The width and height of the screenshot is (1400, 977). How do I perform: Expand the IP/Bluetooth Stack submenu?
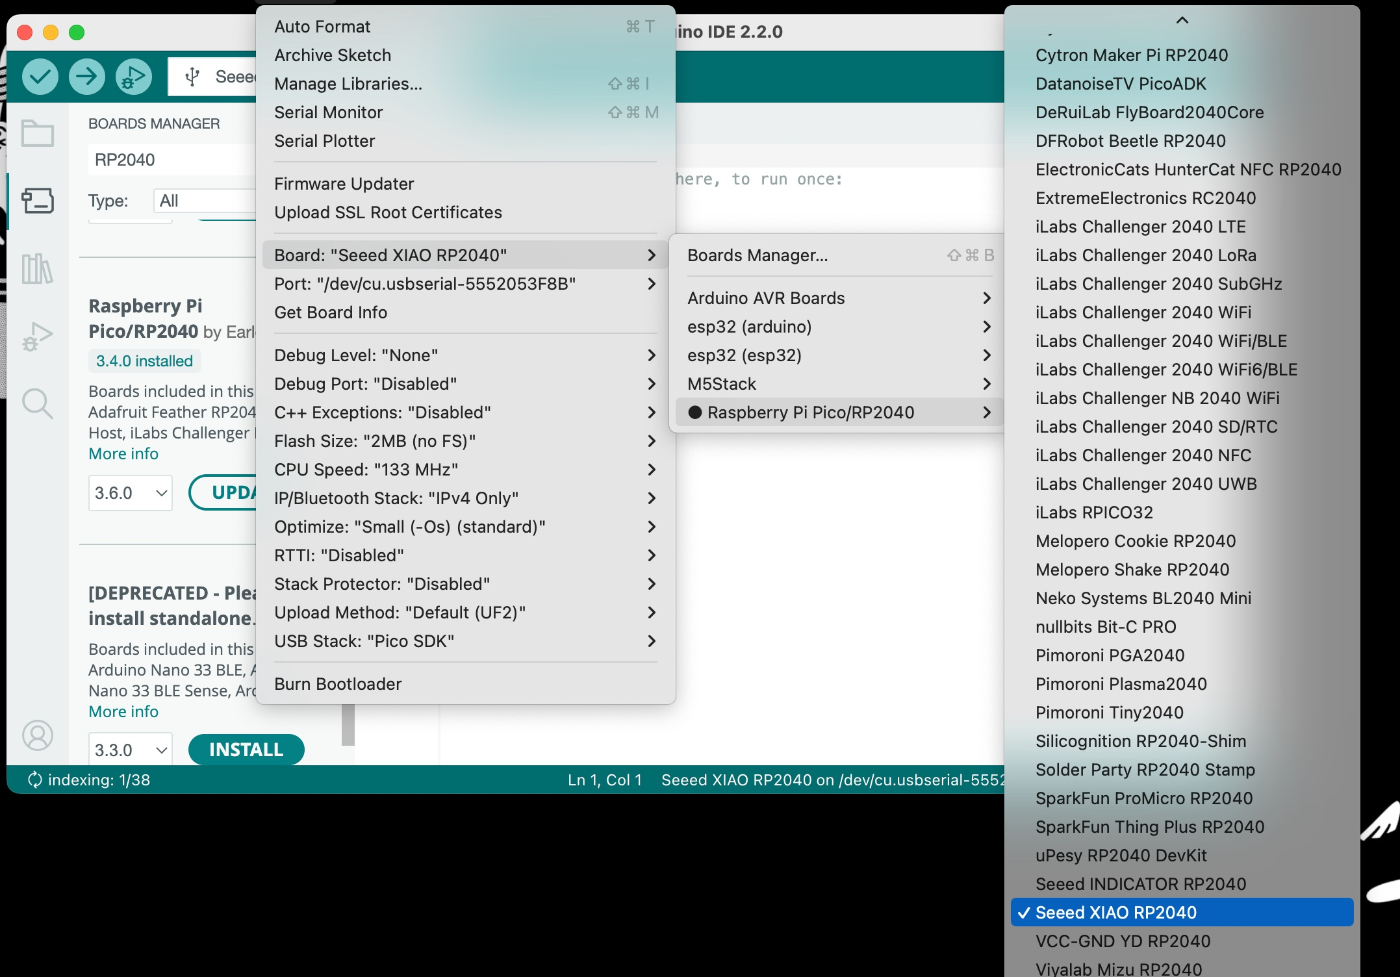(465, 498)
